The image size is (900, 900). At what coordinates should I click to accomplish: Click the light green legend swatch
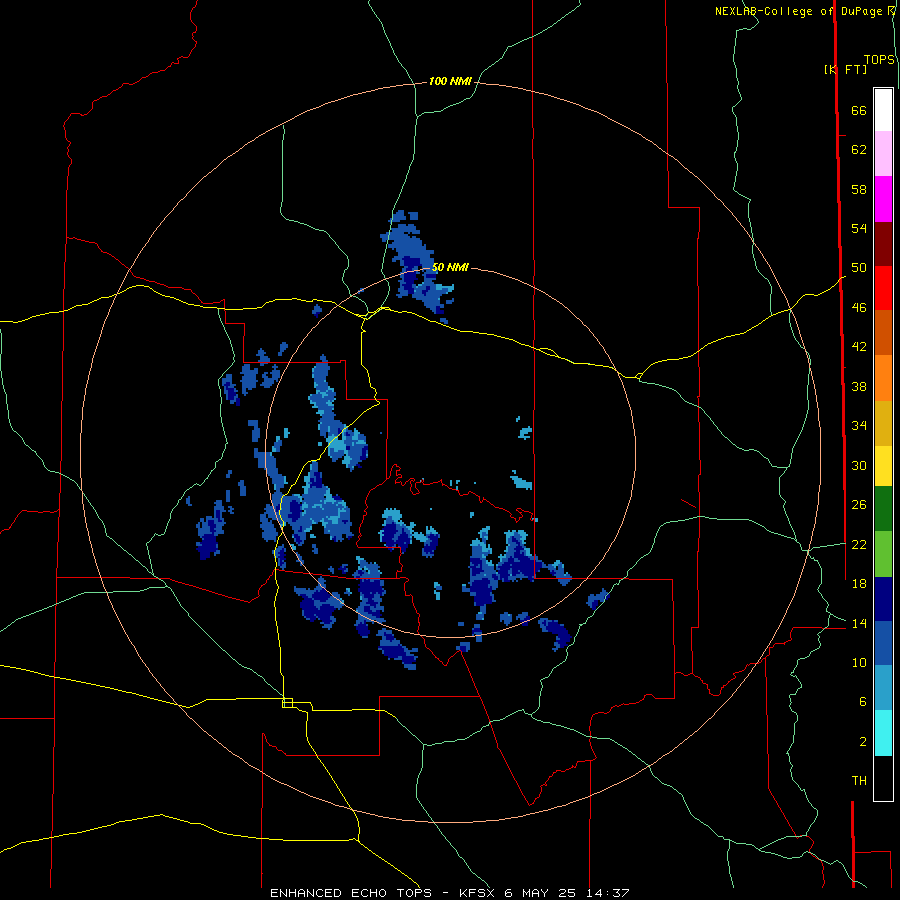(883, 554)
